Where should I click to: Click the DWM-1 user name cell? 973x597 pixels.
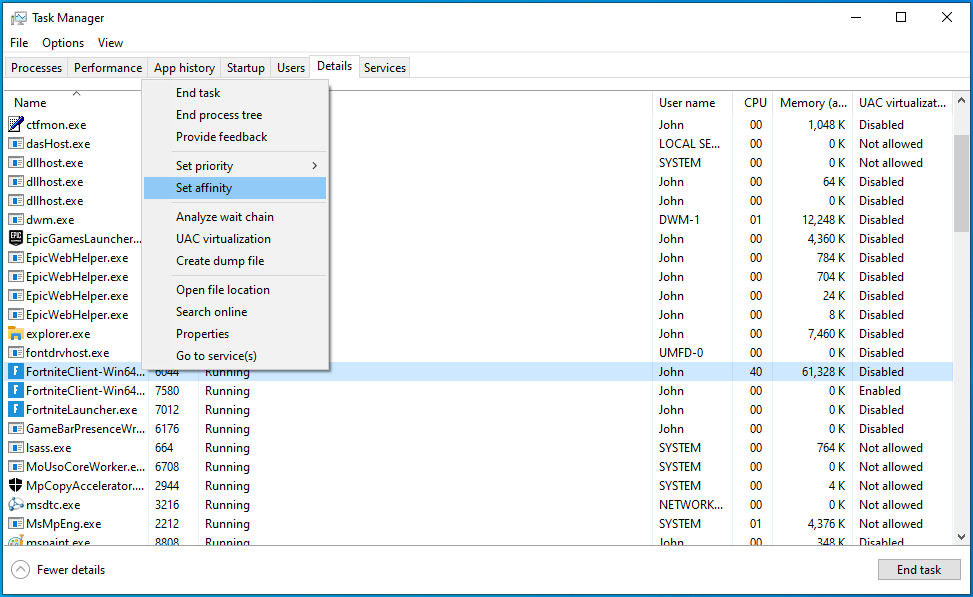[679, 220]
